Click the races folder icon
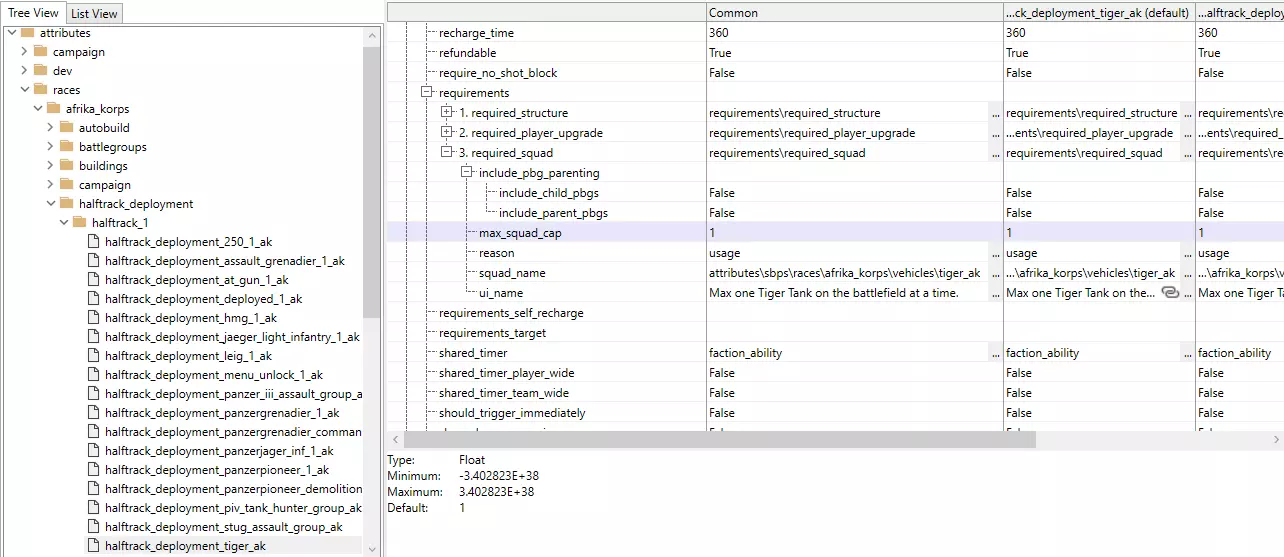The width and height of the screenshot is (1284, 557). 40,90
